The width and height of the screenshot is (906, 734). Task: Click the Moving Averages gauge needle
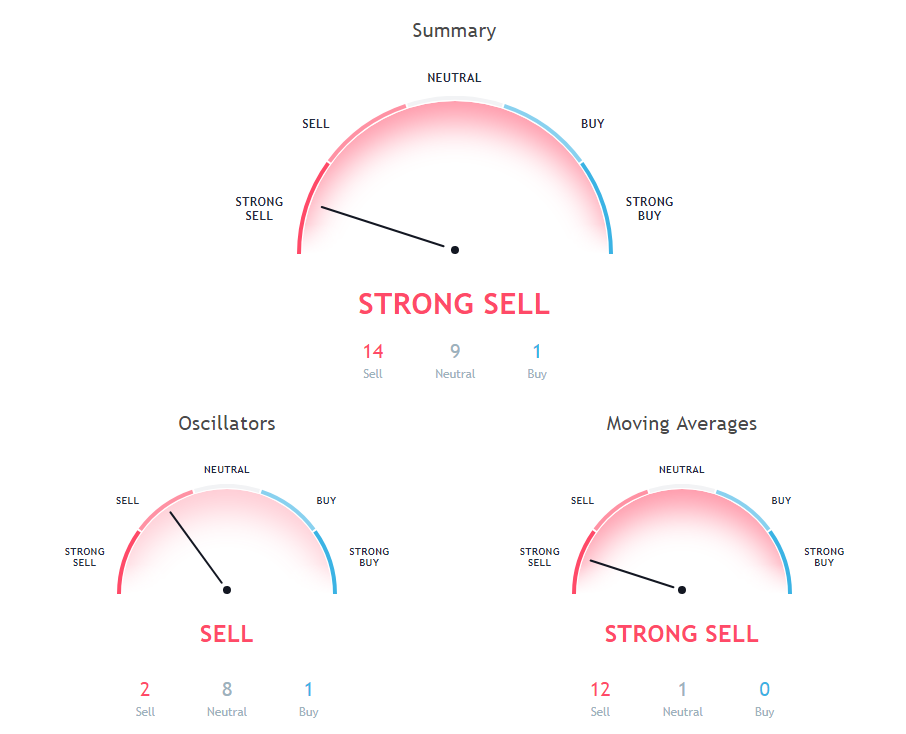point(636,575)
